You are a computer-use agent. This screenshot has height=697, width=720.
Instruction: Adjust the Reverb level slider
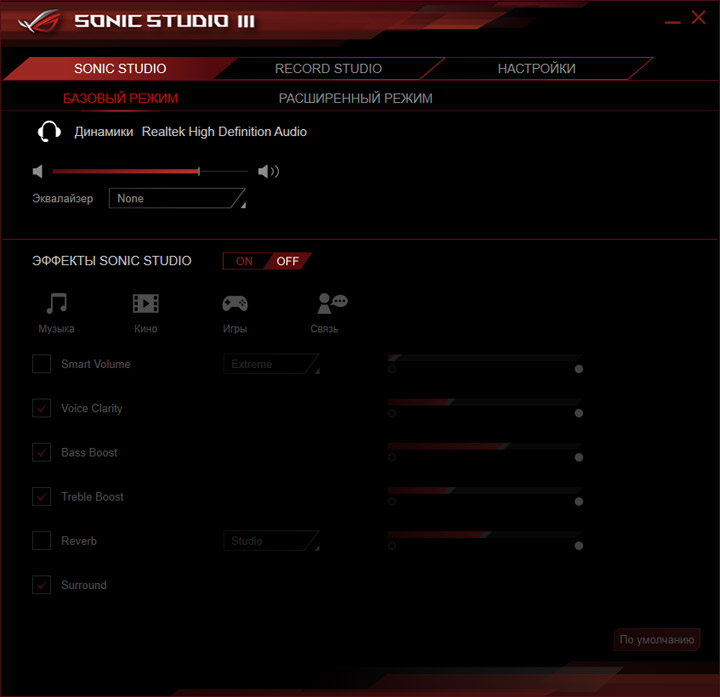click(x=485, y=534)
